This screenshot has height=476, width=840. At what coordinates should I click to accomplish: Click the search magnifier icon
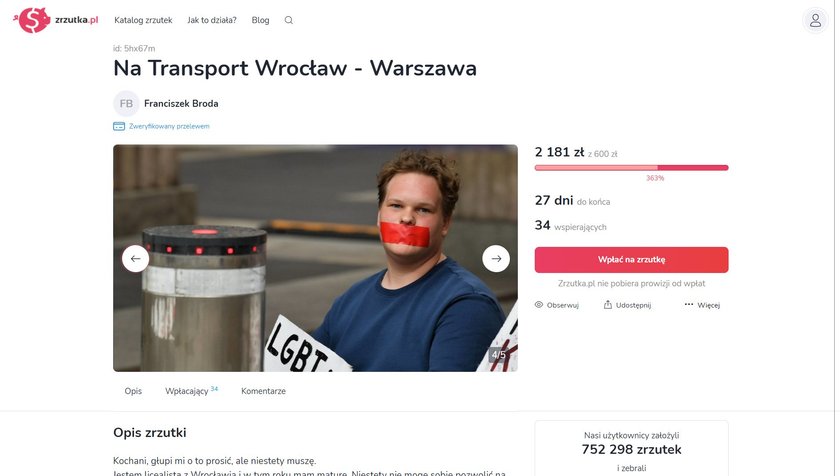tap(289, 20)
